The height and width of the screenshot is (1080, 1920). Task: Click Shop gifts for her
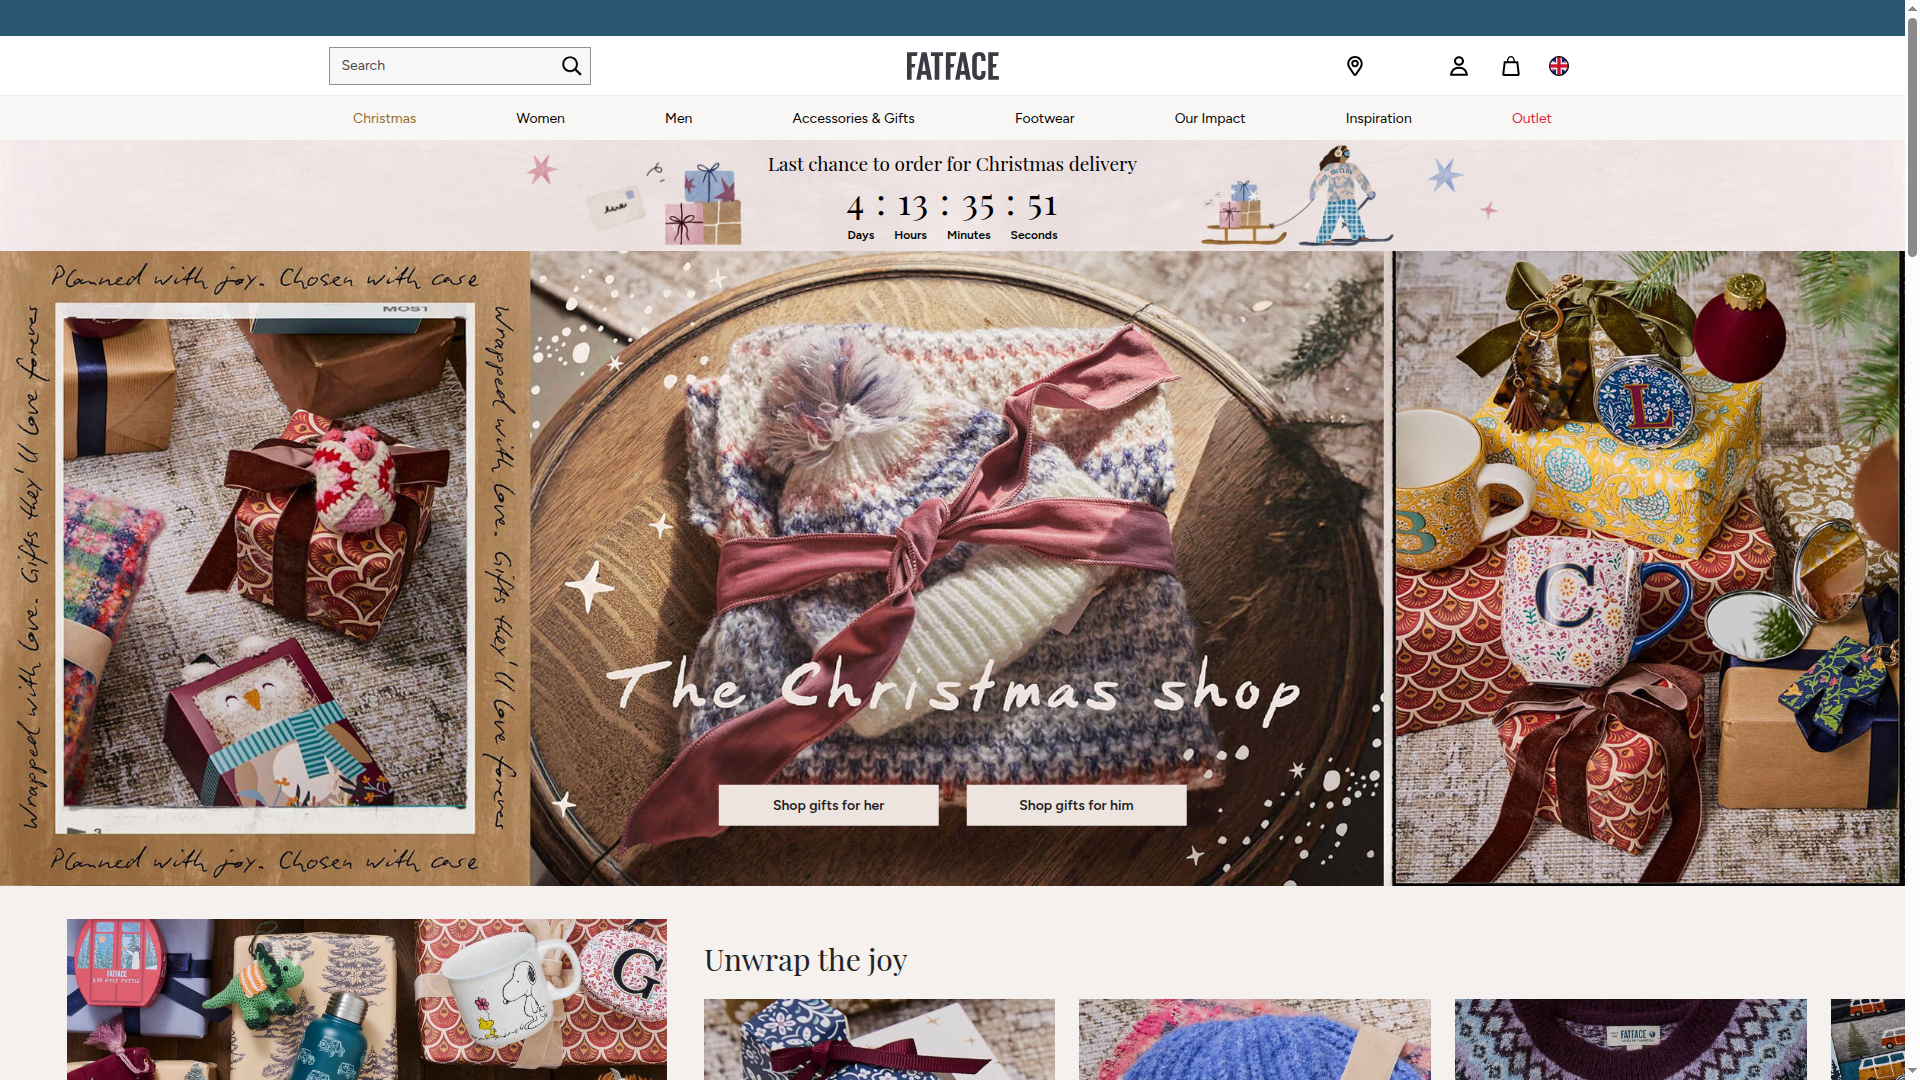pos(828,805)
